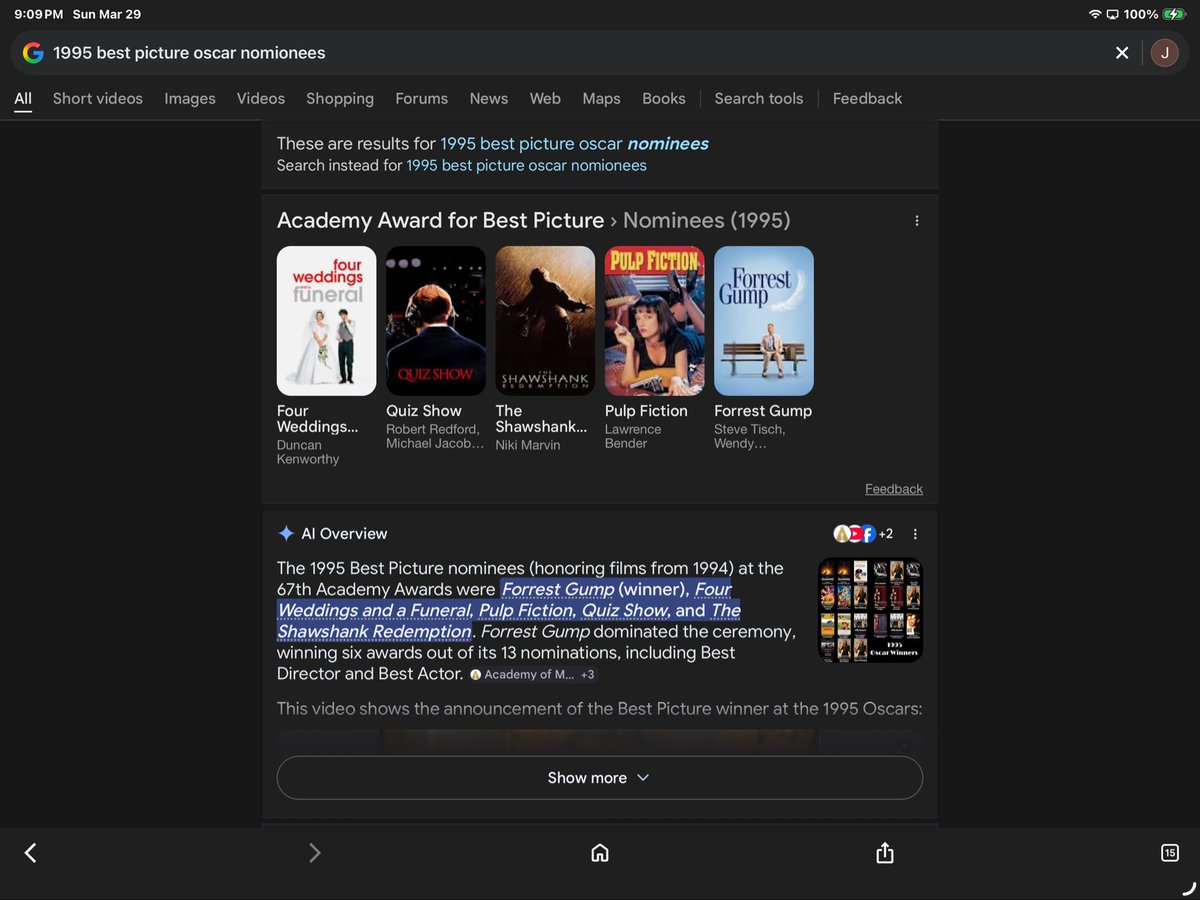
Task: Open the Nominees panel three-dot menu
Action: 917,221
